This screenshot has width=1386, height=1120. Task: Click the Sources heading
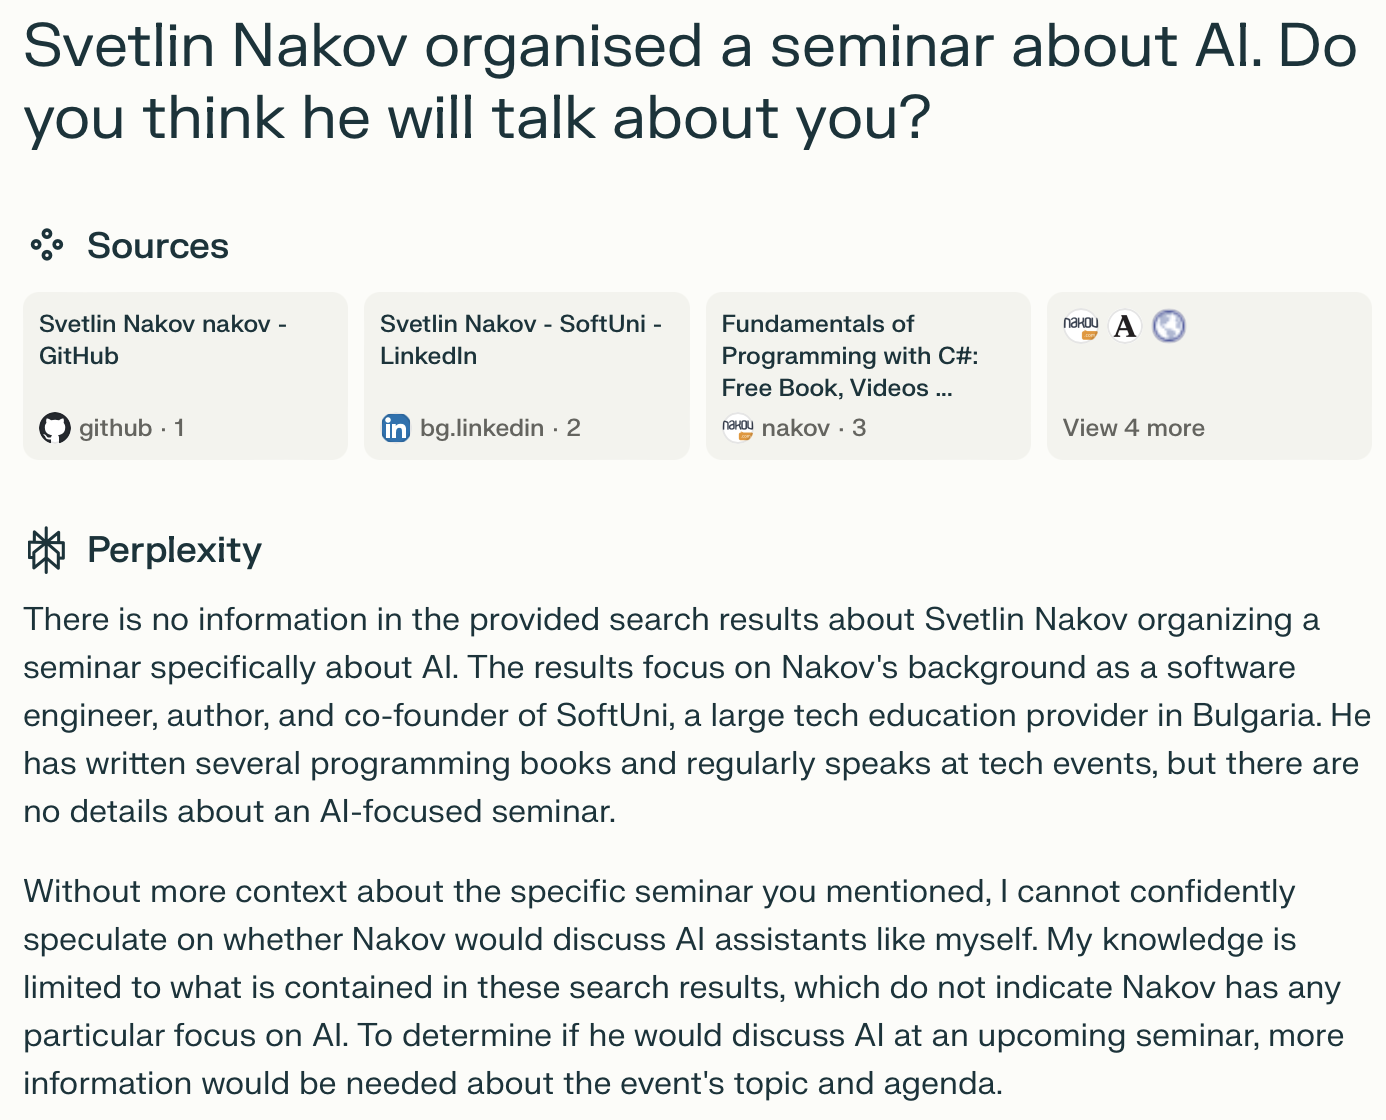tap(158, 246)
